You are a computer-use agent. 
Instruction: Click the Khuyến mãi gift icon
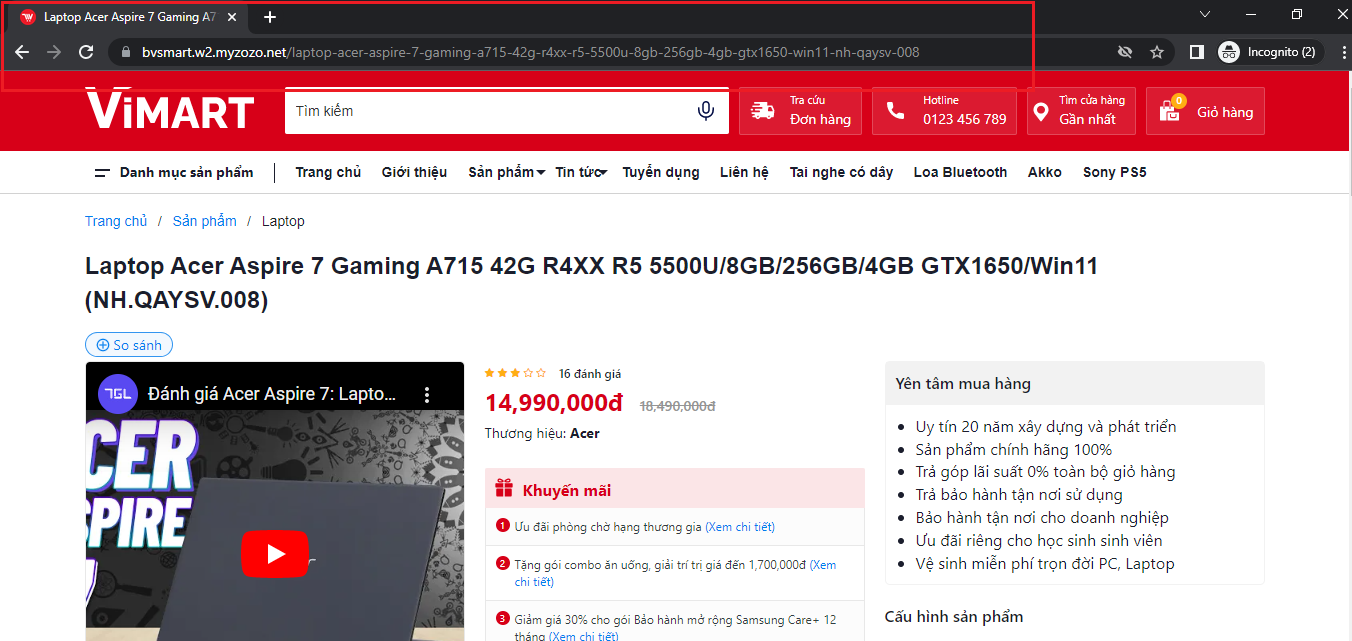pyautogui.click(x=505, y=489)
